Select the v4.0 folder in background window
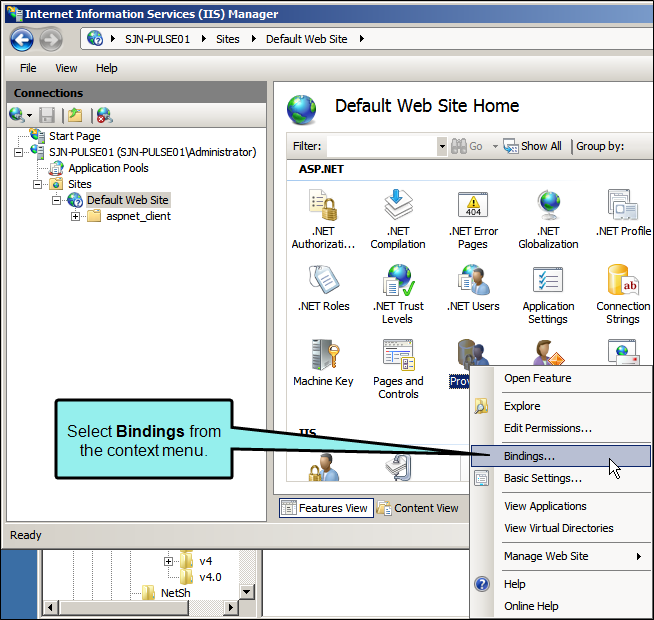The height and width of the screenshot is (620, 654). [210, 577]
